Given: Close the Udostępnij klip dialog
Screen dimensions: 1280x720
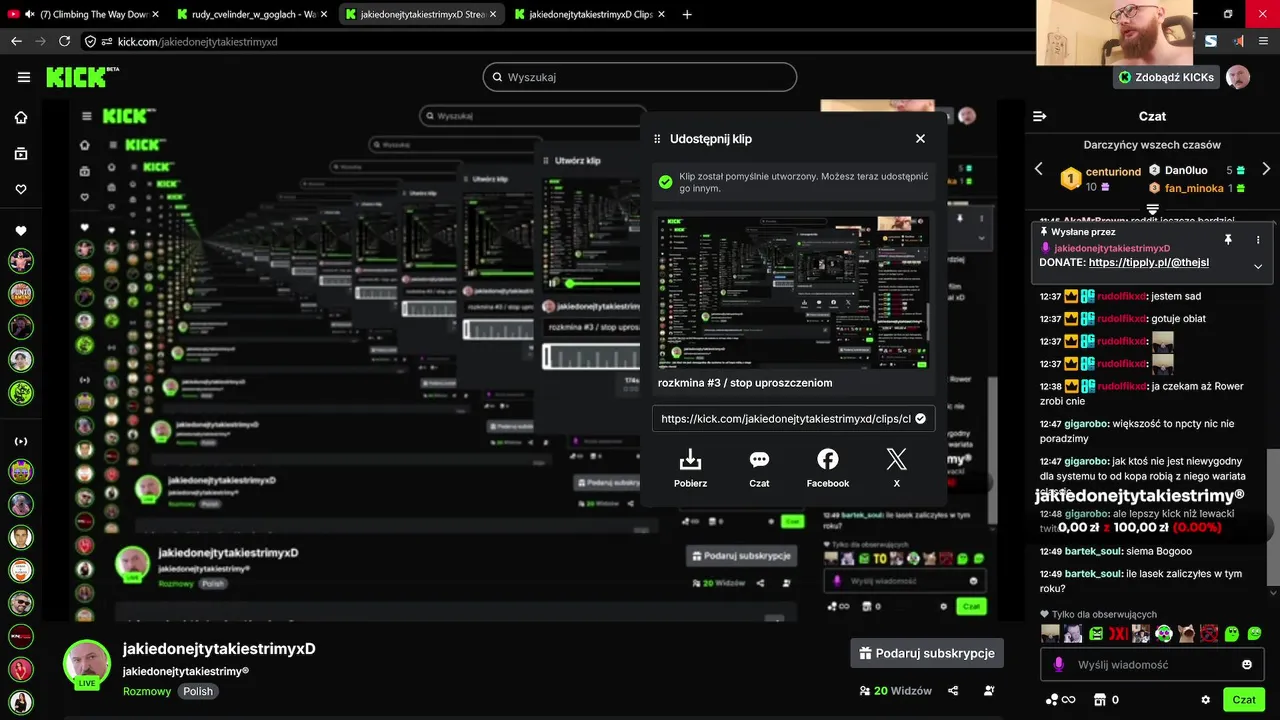Looking at the screenshot, I should [920, 139].
